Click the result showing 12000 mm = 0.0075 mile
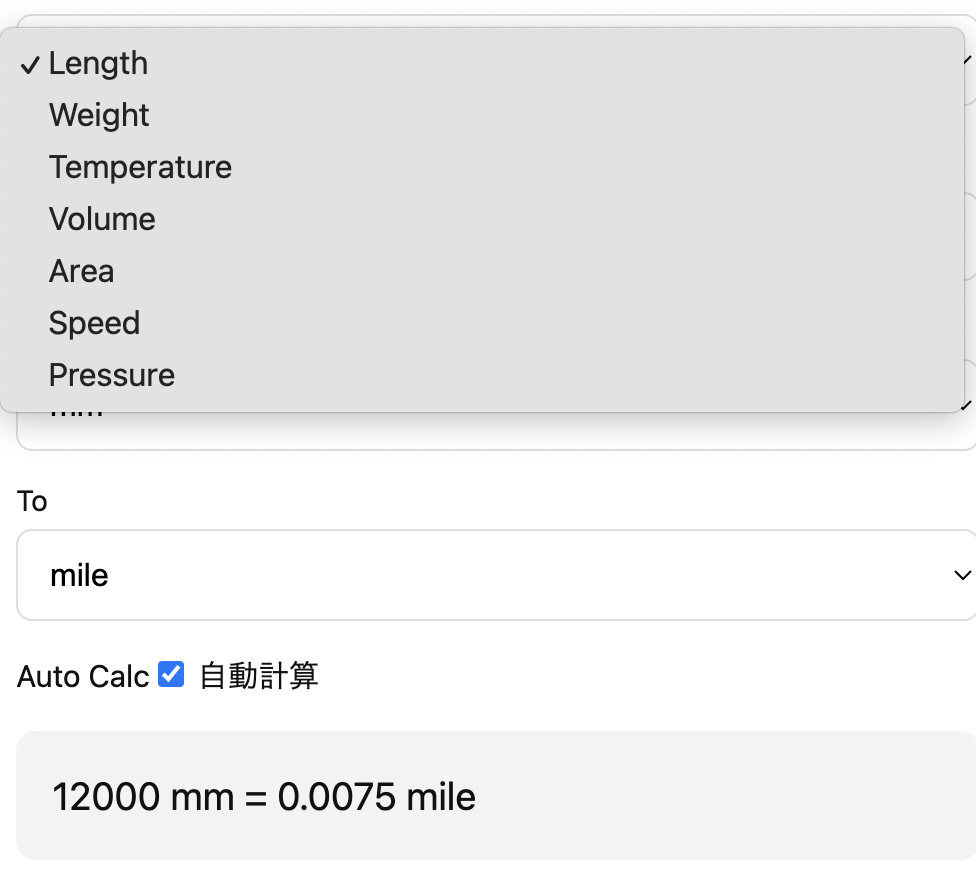This screenshot has height=896, width=976. click(x=264, y=796)
